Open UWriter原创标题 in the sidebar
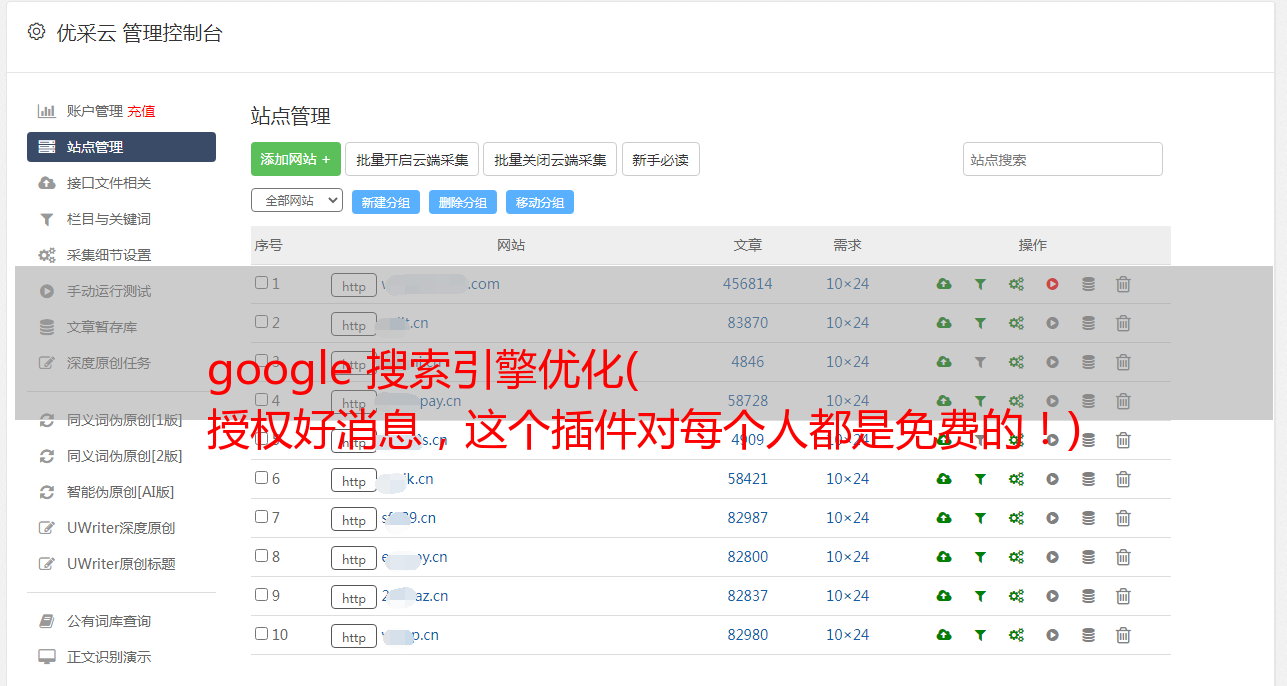 click(121, 564)
